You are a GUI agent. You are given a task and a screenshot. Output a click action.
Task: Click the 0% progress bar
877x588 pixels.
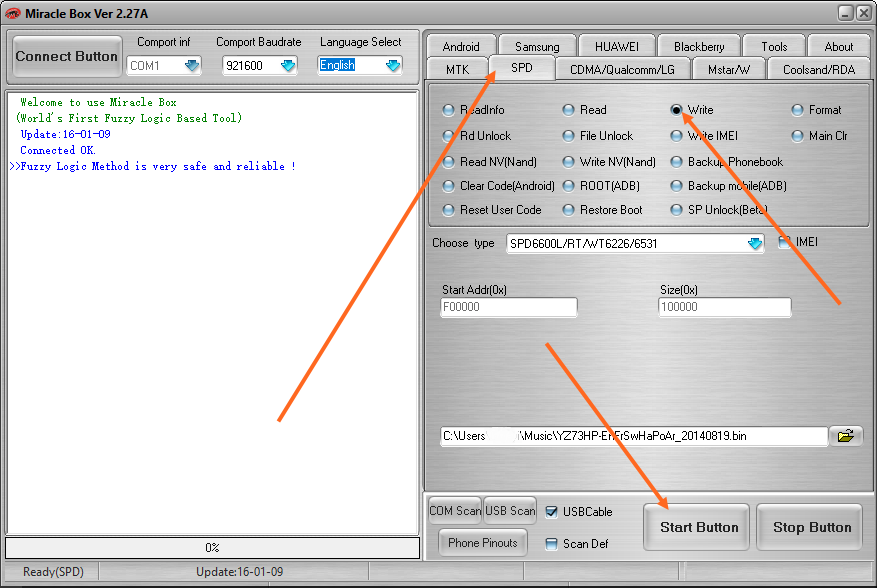tap(212, 547)
